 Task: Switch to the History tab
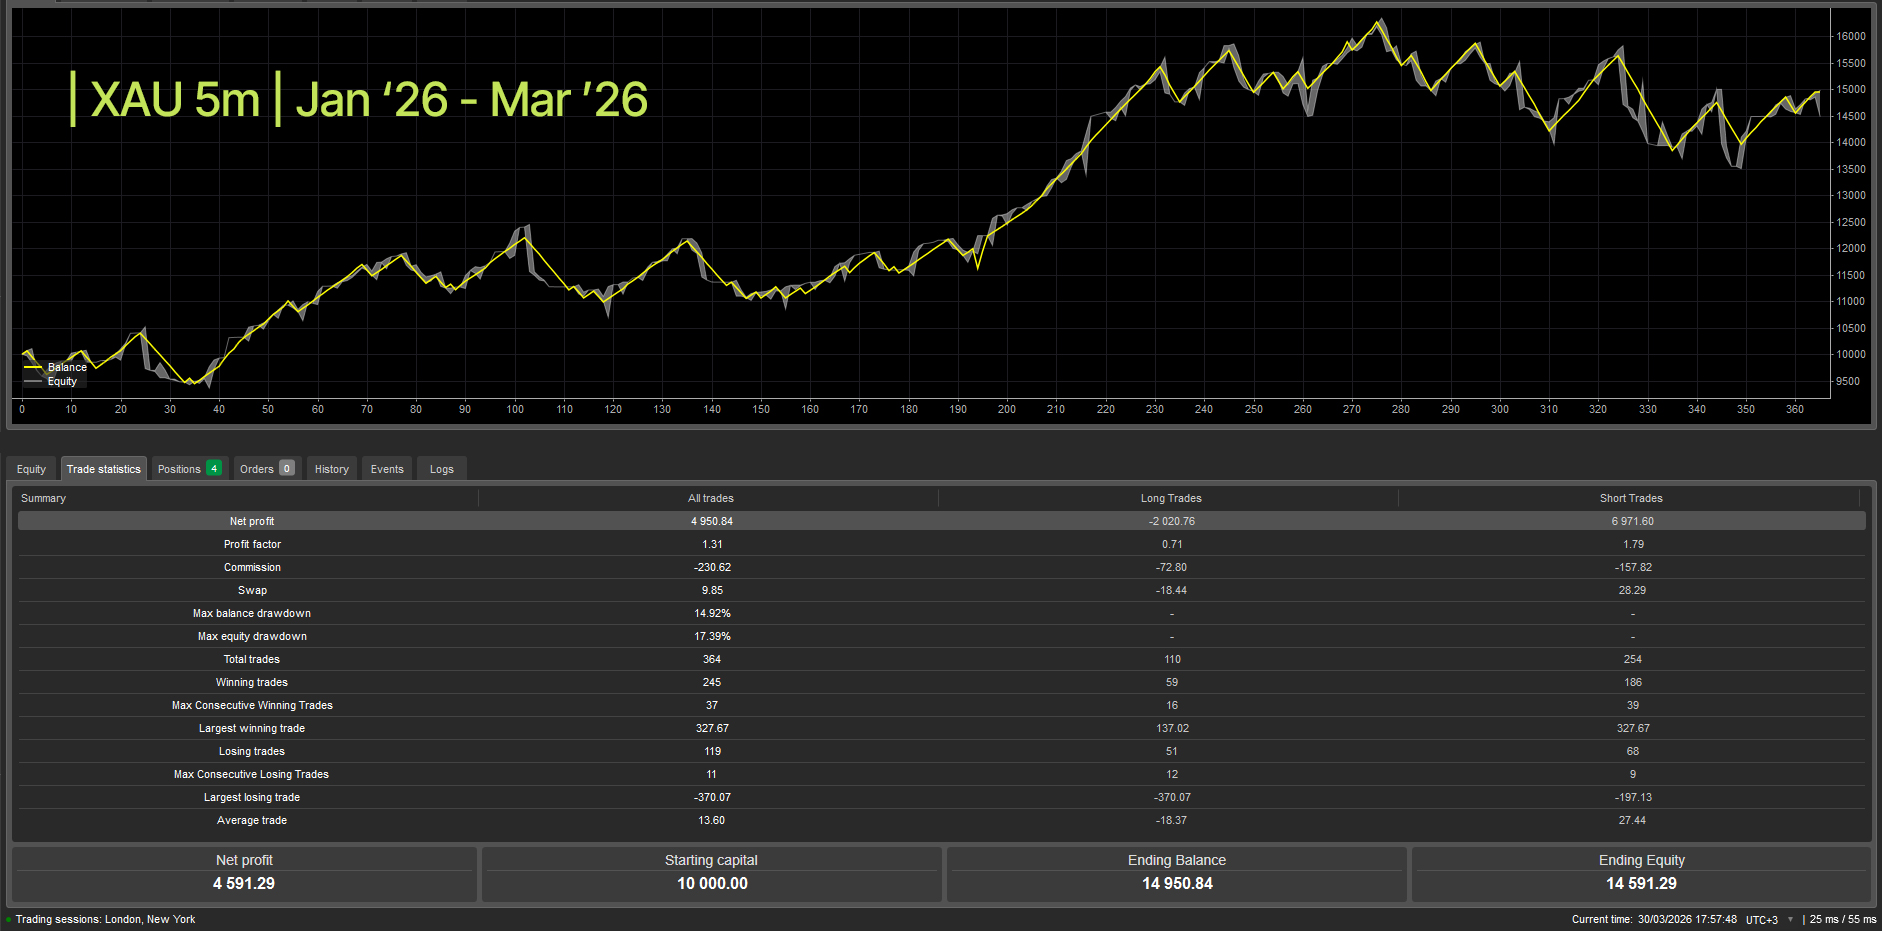tap(331, 468)
